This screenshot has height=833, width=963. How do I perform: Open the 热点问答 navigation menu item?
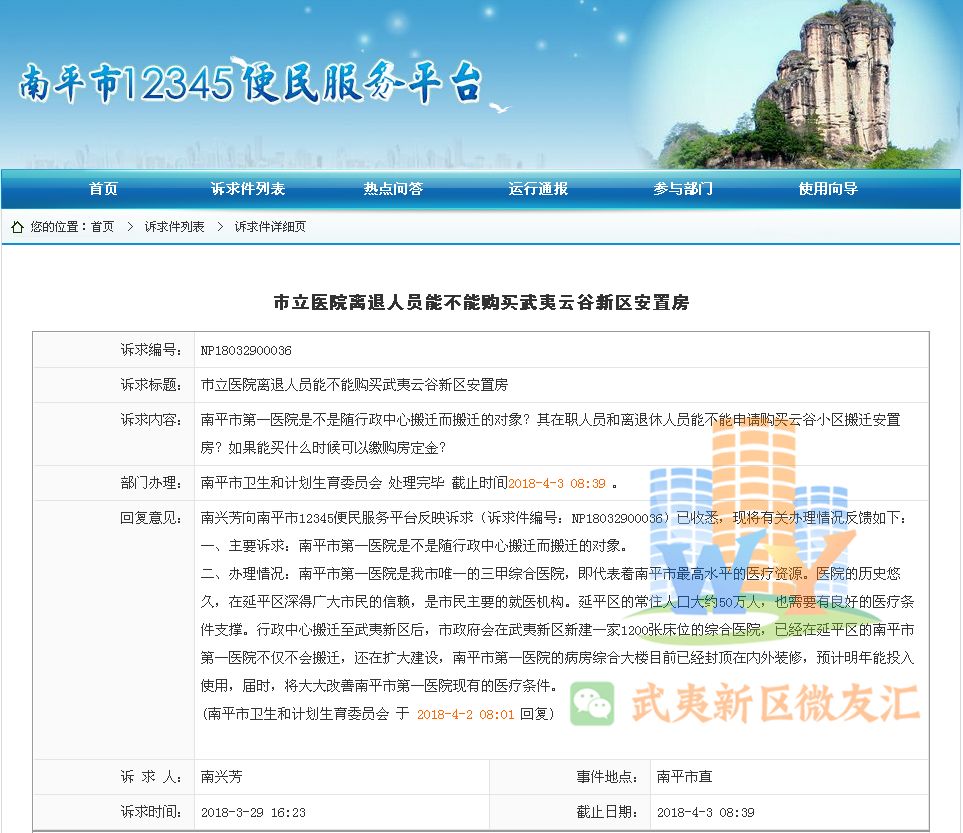coord(392,188)
